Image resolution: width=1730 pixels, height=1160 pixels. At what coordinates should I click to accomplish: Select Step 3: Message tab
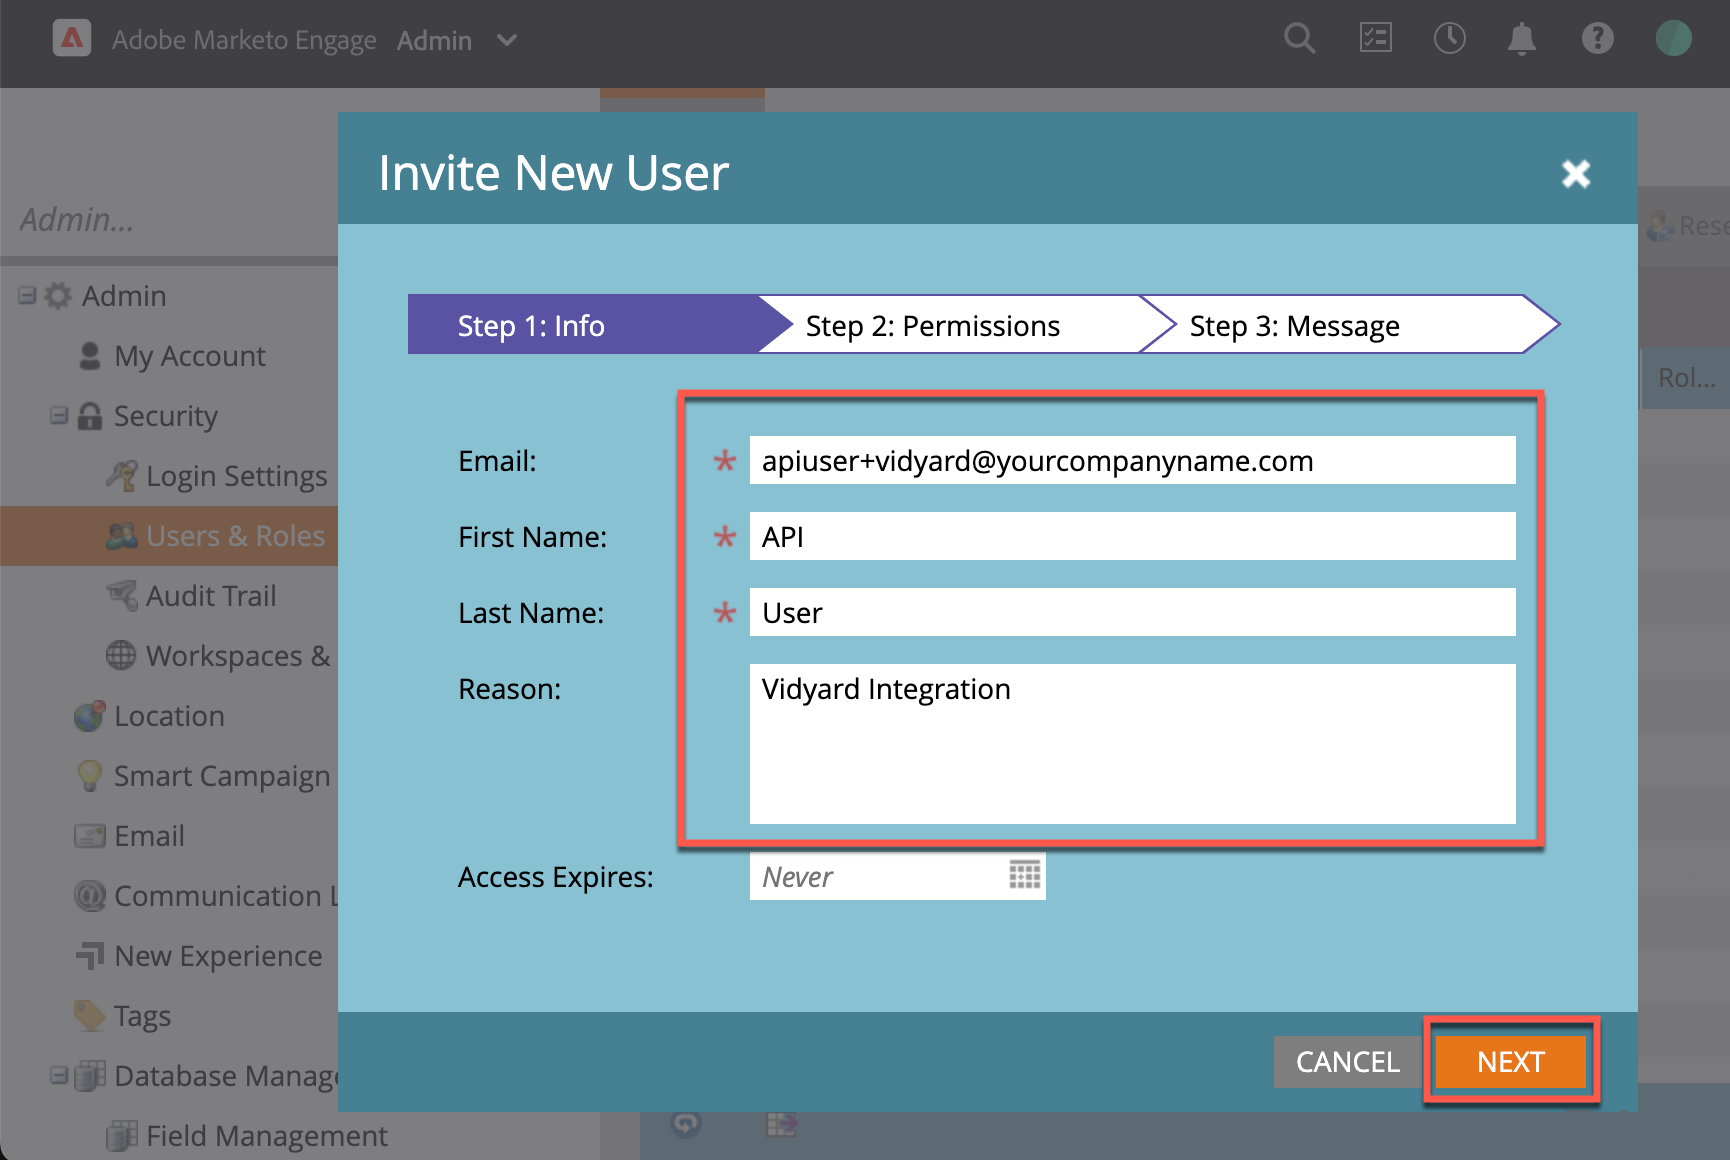pyautogui.click(x=1350, y=325)
